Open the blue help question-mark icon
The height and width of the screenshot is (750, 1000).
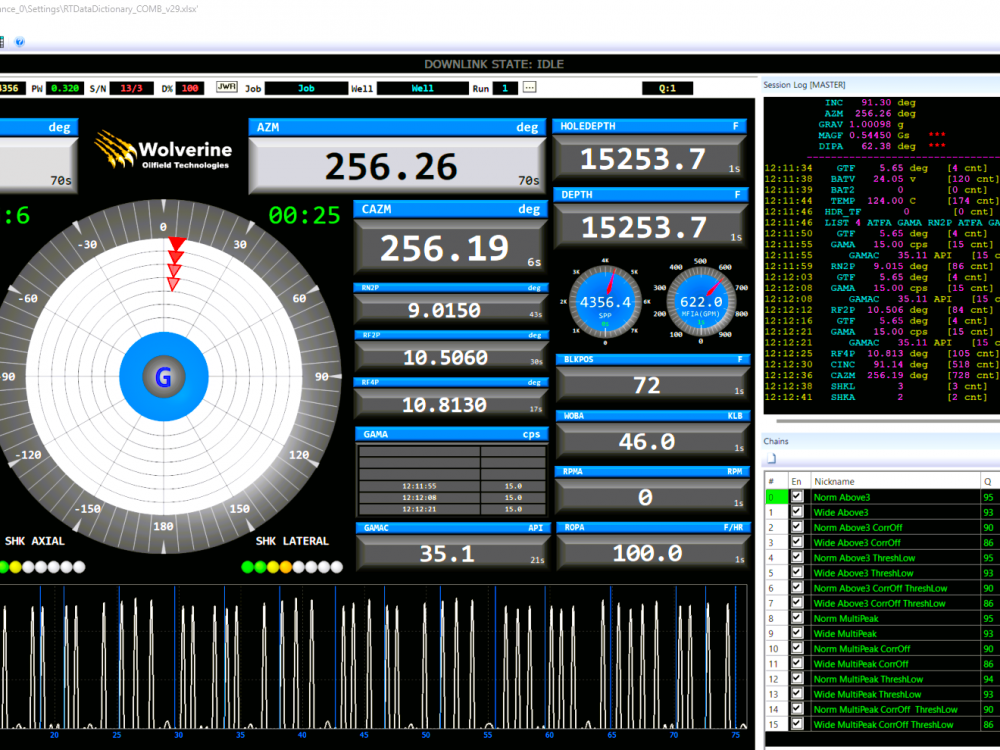20,42
